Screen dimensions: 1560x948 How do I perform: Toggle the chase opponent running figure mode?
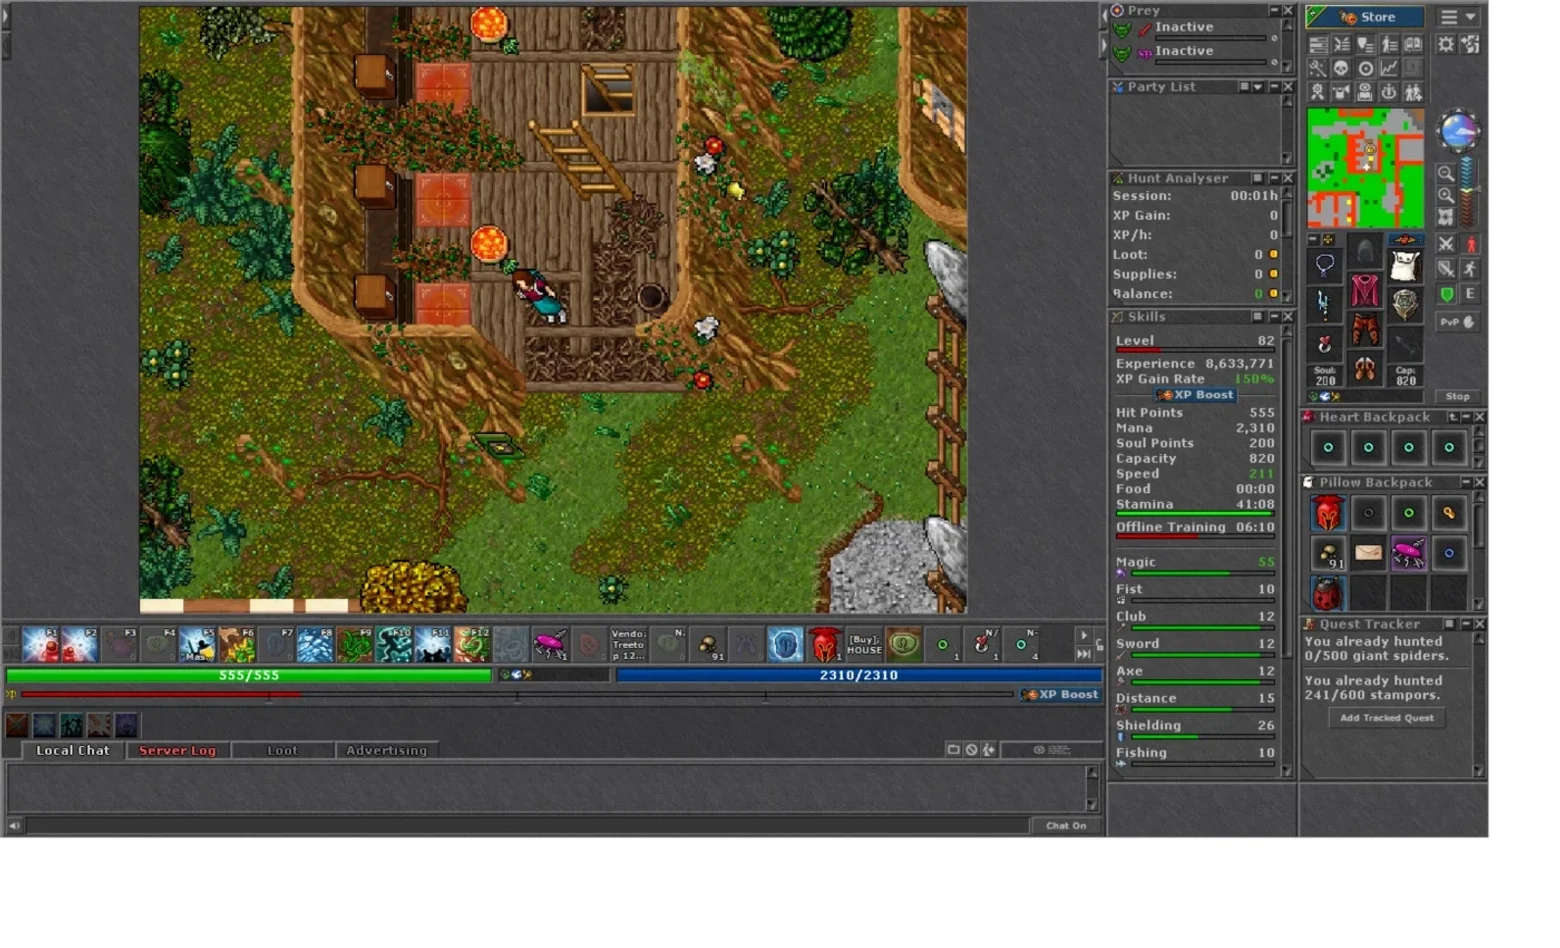[x=1470, y=268]
